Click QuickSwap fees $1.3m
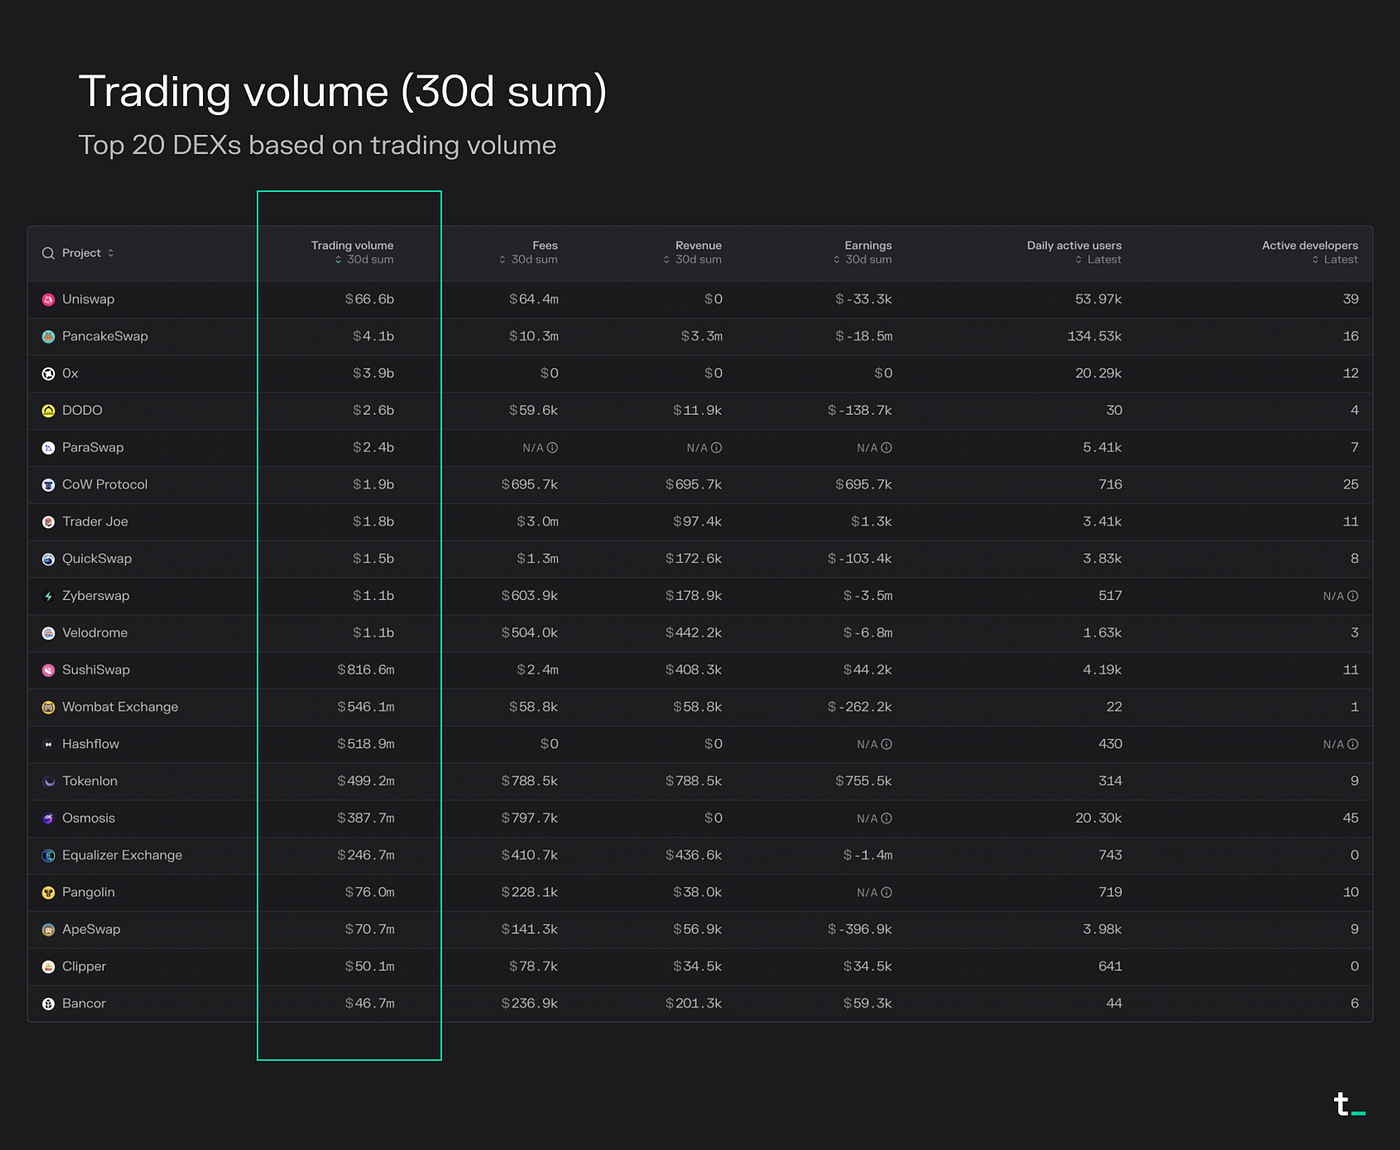Viewport: 1400px width, 1150px height. (x=538, y=559)
